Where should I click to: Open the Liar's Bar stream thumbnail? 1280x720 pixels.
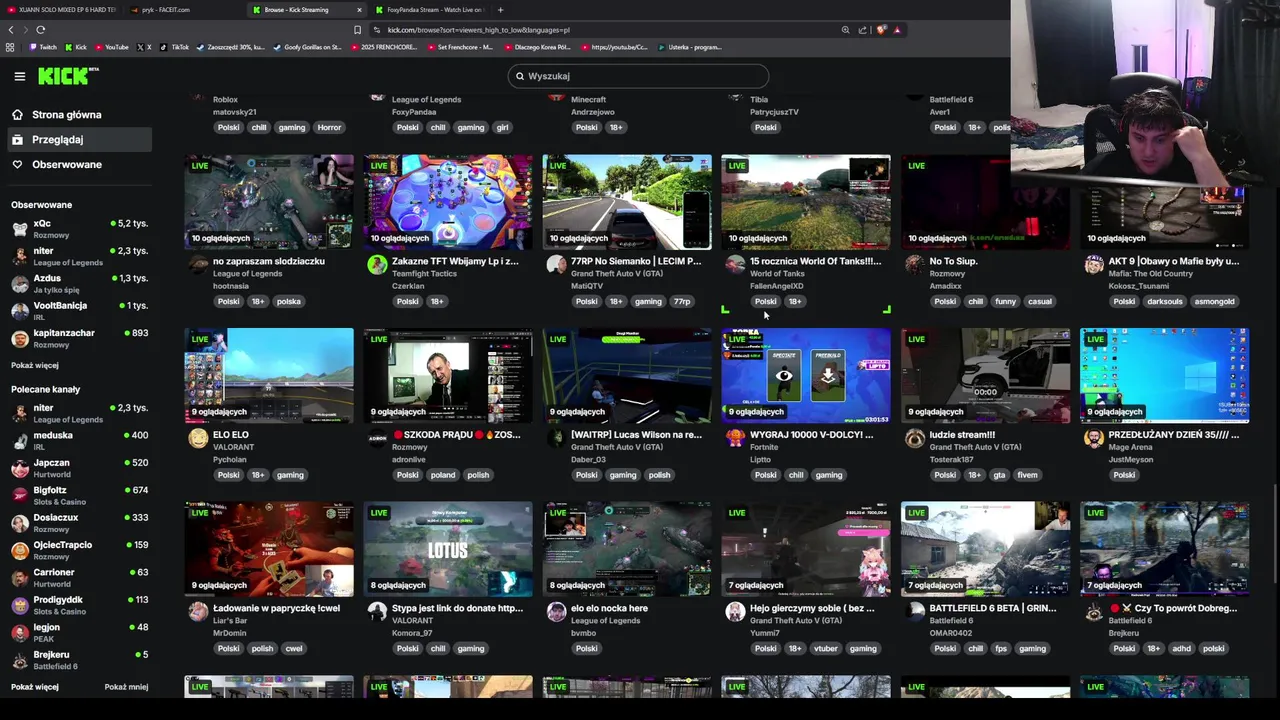point(269,549)
